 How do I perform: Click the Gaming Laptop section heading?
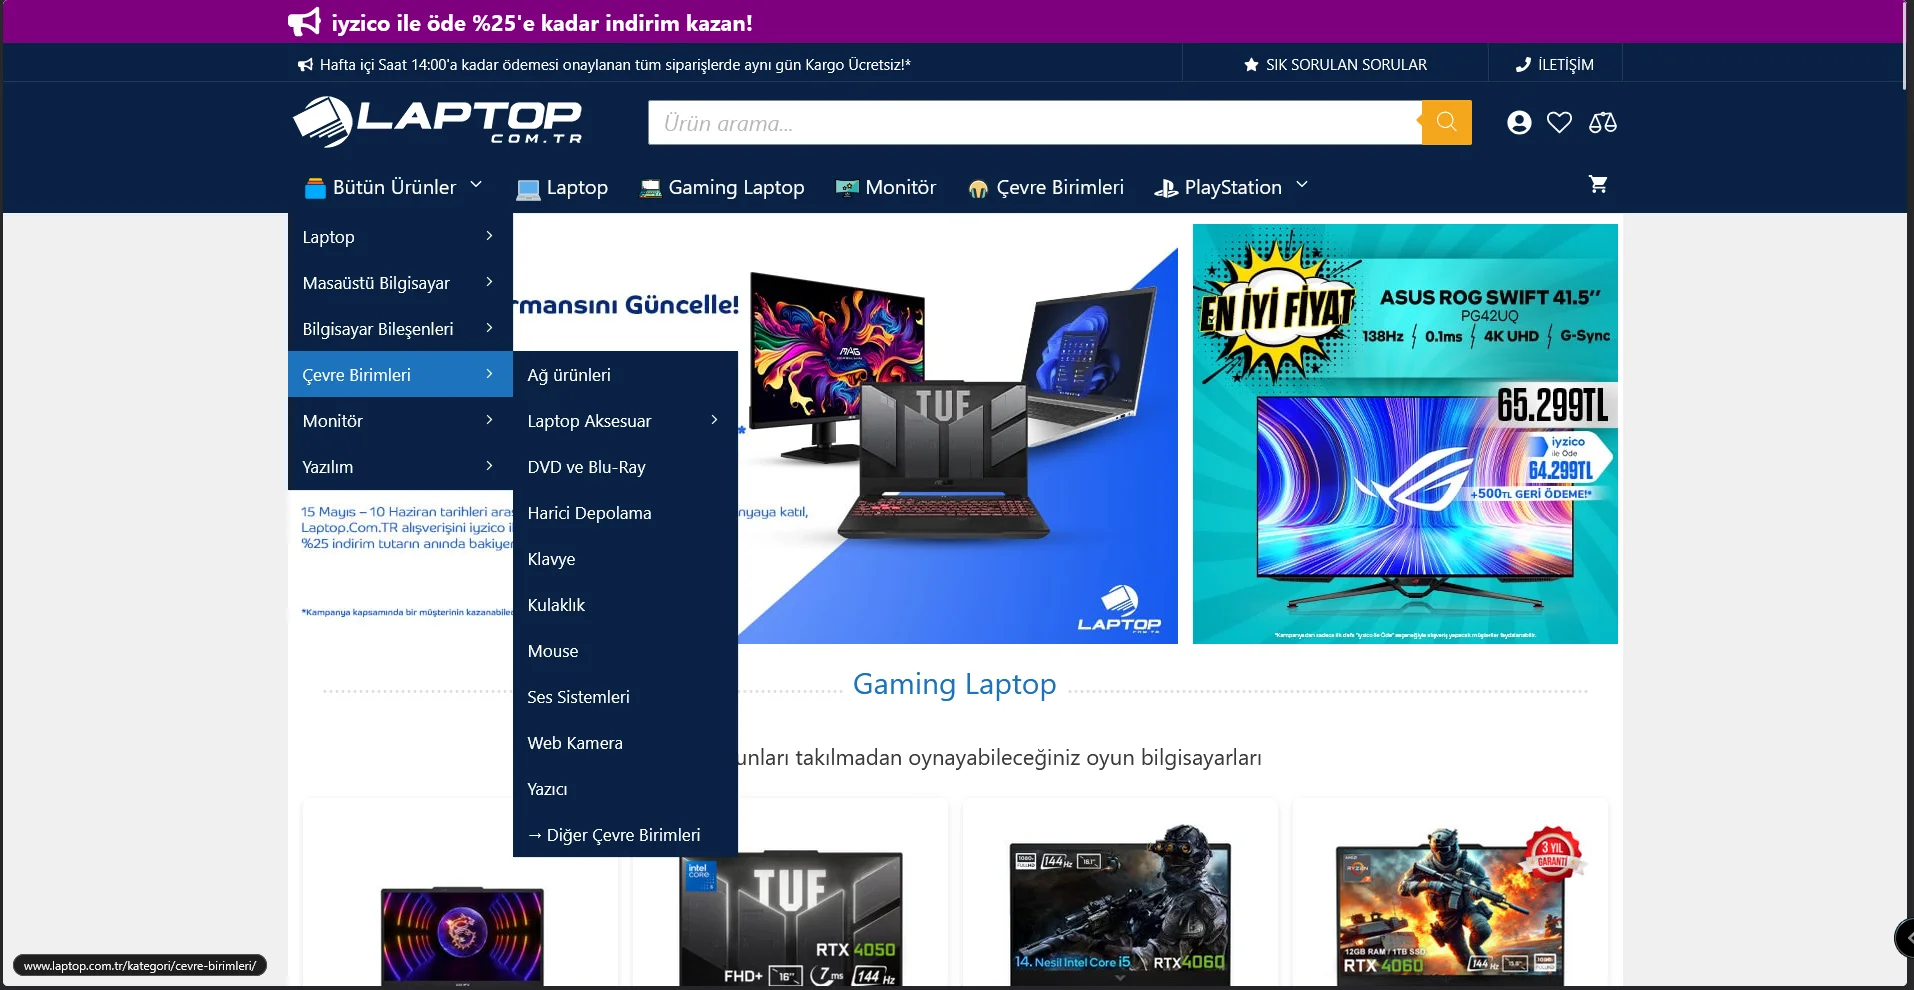954,684
